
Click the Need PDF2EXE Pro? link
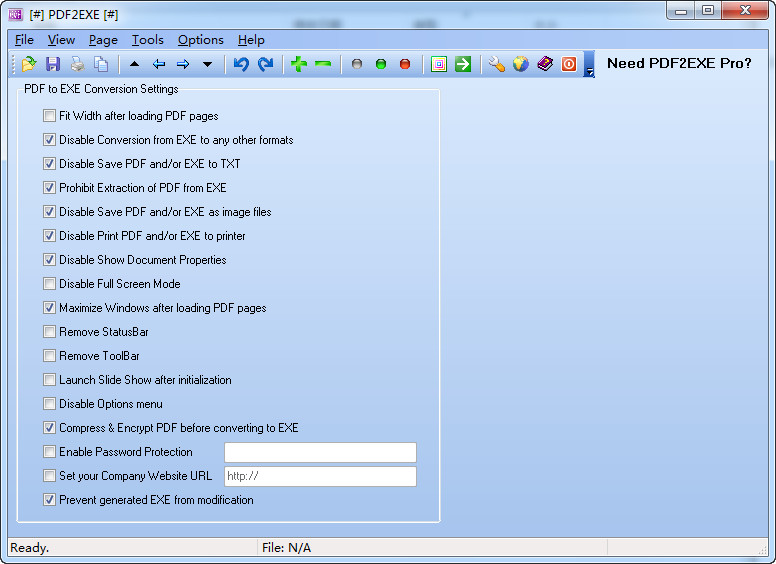pyautogui.click(x=679, y=63)
